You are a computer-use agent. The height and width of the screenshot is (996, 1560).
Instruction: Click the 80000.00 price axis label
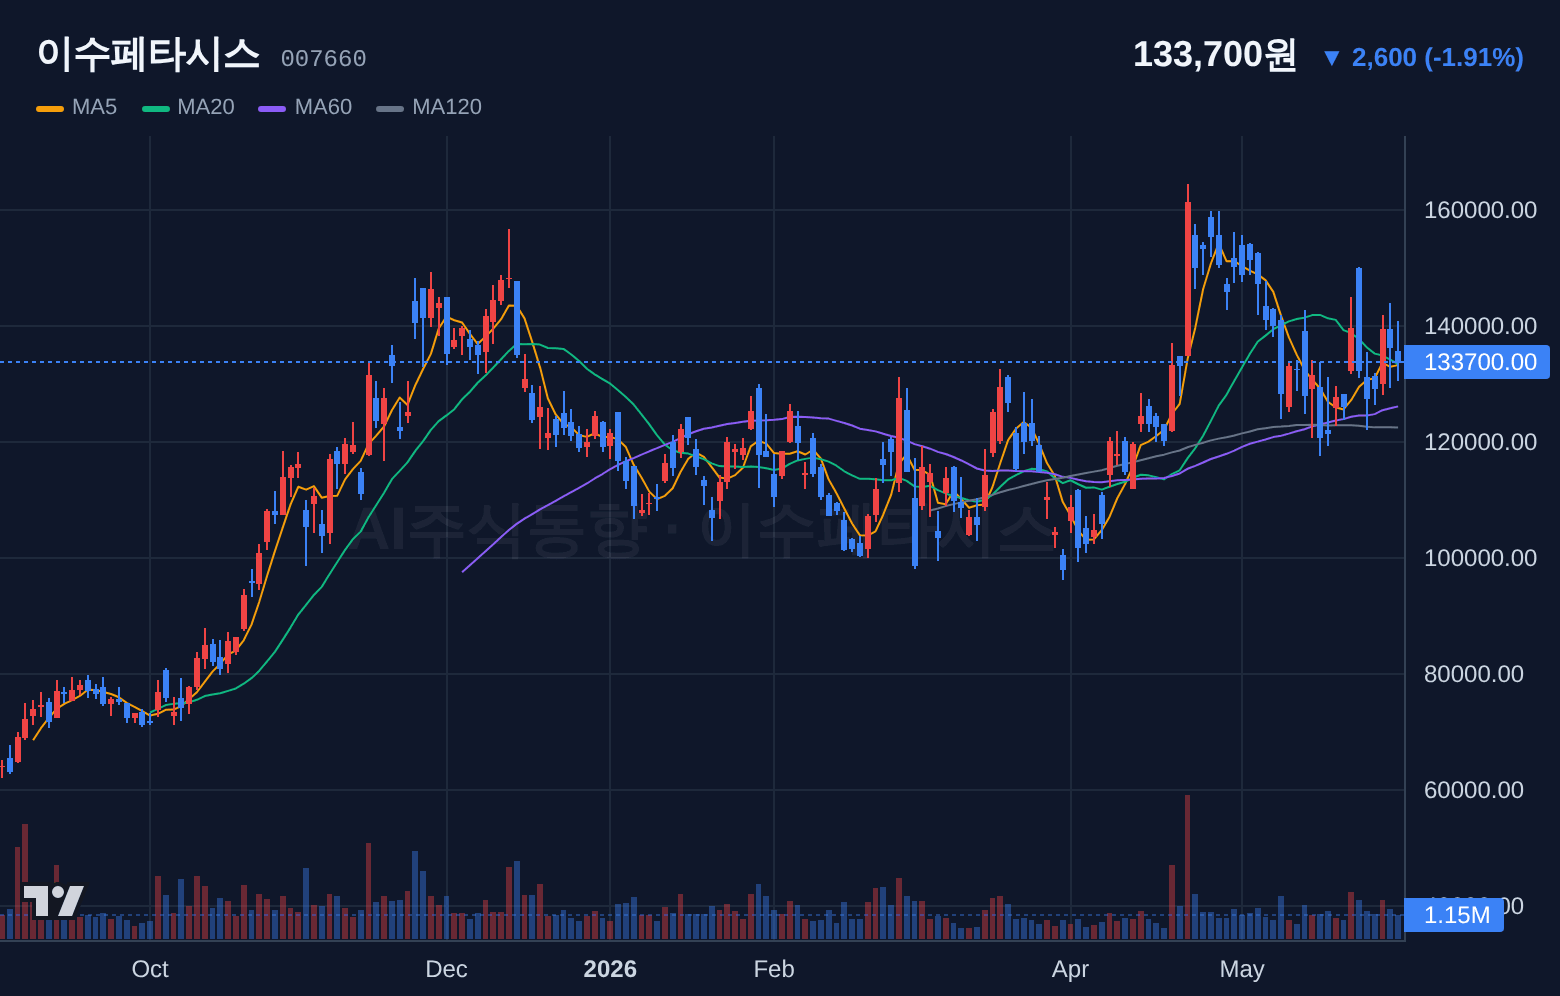1474,674
